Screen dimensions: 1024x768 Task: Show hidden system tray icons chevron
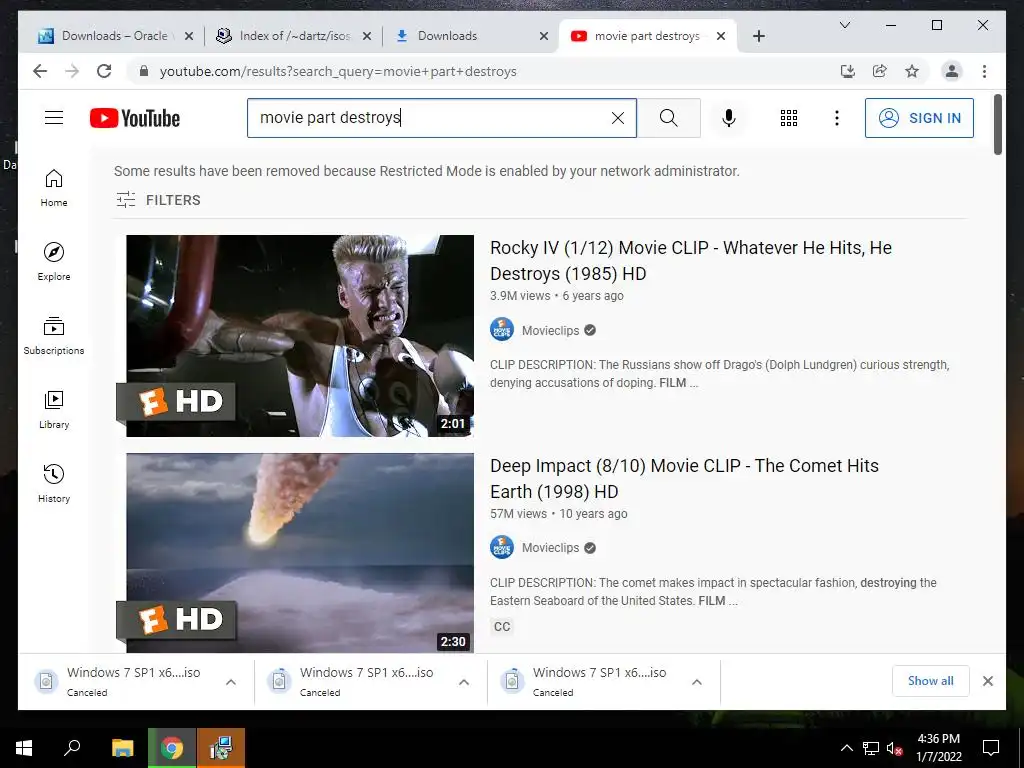[846, 748]
